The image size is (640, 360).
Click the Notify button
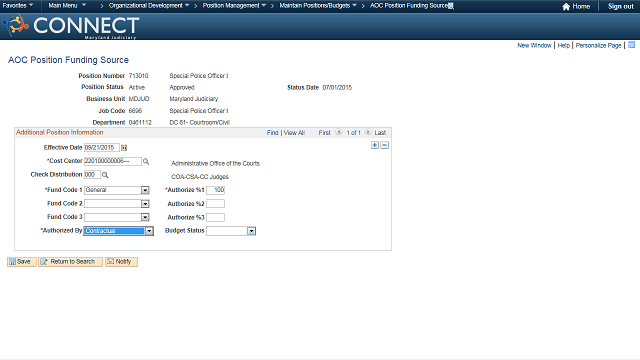point(121,262)
